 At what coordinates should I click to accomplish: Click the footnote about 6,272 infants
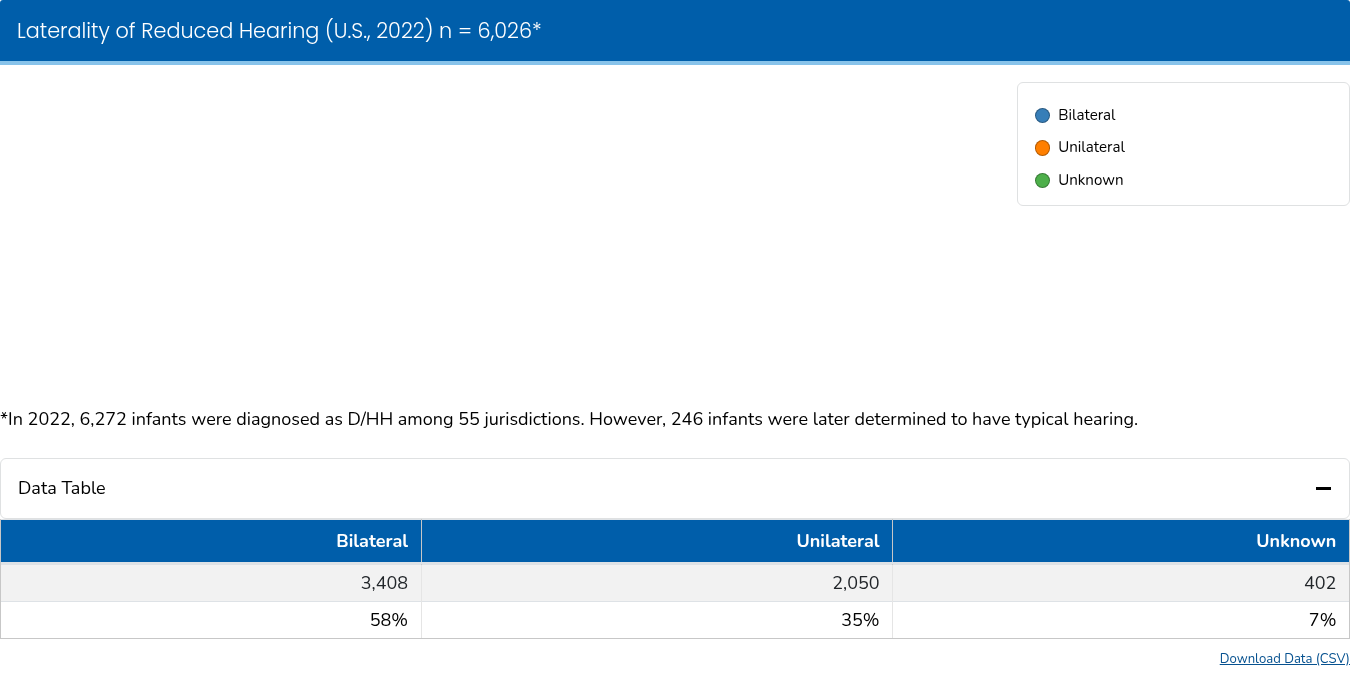pos(569,419)
